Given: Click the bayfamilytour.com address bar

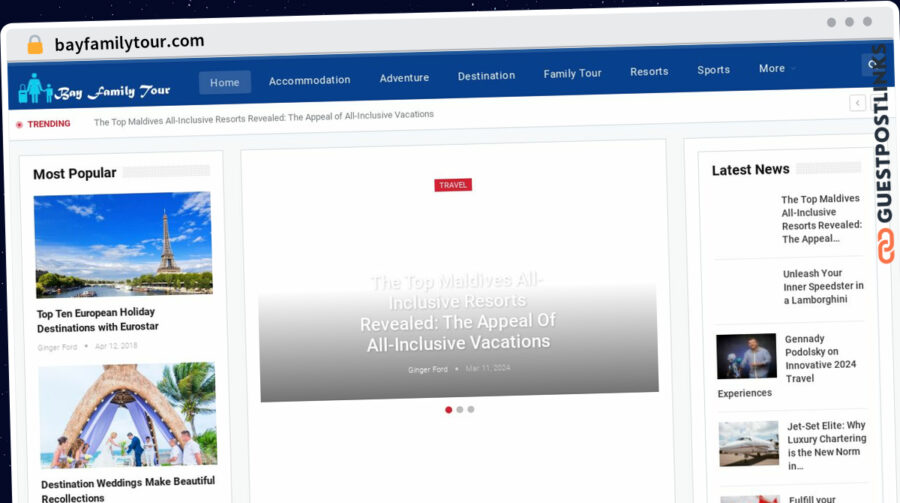Looking at the screenshot, I should click(129, 42).
